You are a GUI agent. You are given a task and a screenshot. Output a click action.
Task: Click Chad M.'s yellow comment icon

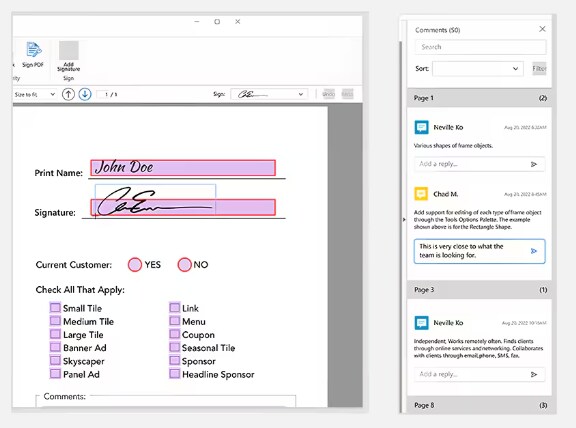click(421, 194)
